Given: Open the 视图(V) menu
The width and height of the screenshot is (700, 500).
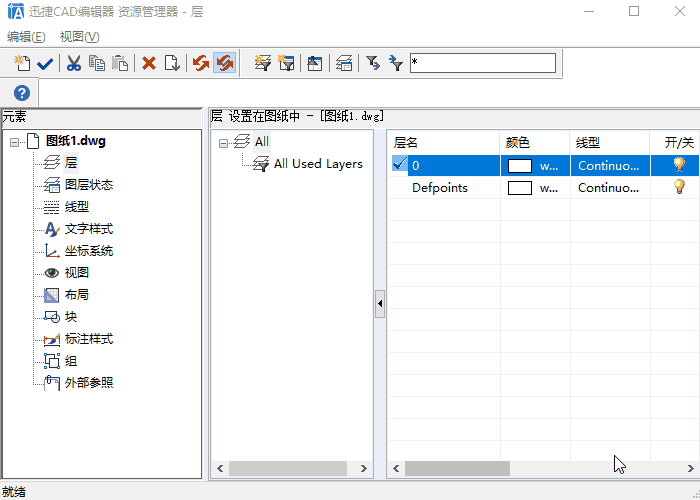Looking at the screenshot, I should pyautogui.click(x=79, y=36).
